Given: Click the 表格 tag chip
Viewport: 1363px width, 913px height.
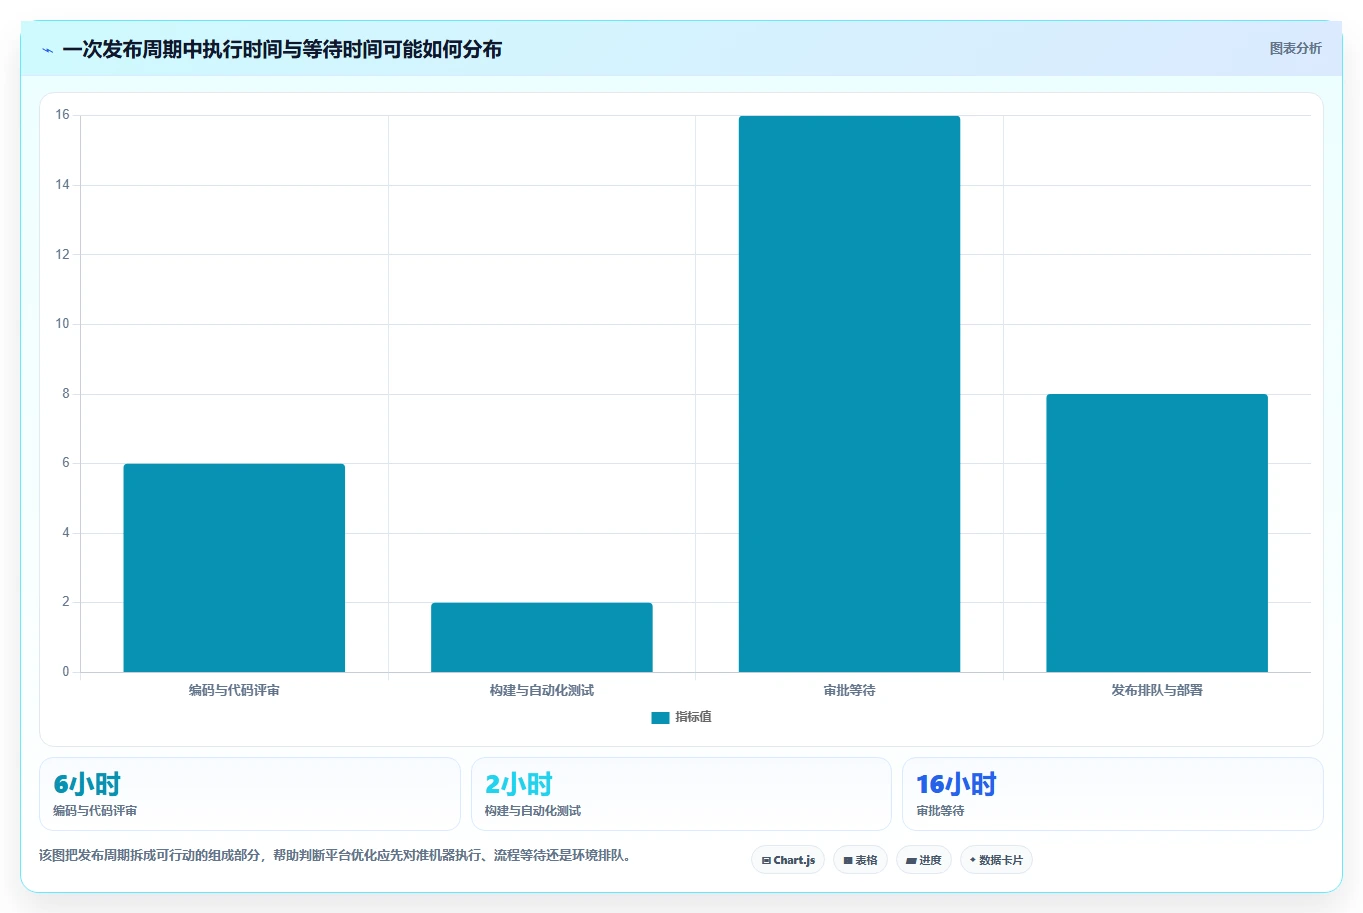Looking at the screenshot, I should click(860, 860).
